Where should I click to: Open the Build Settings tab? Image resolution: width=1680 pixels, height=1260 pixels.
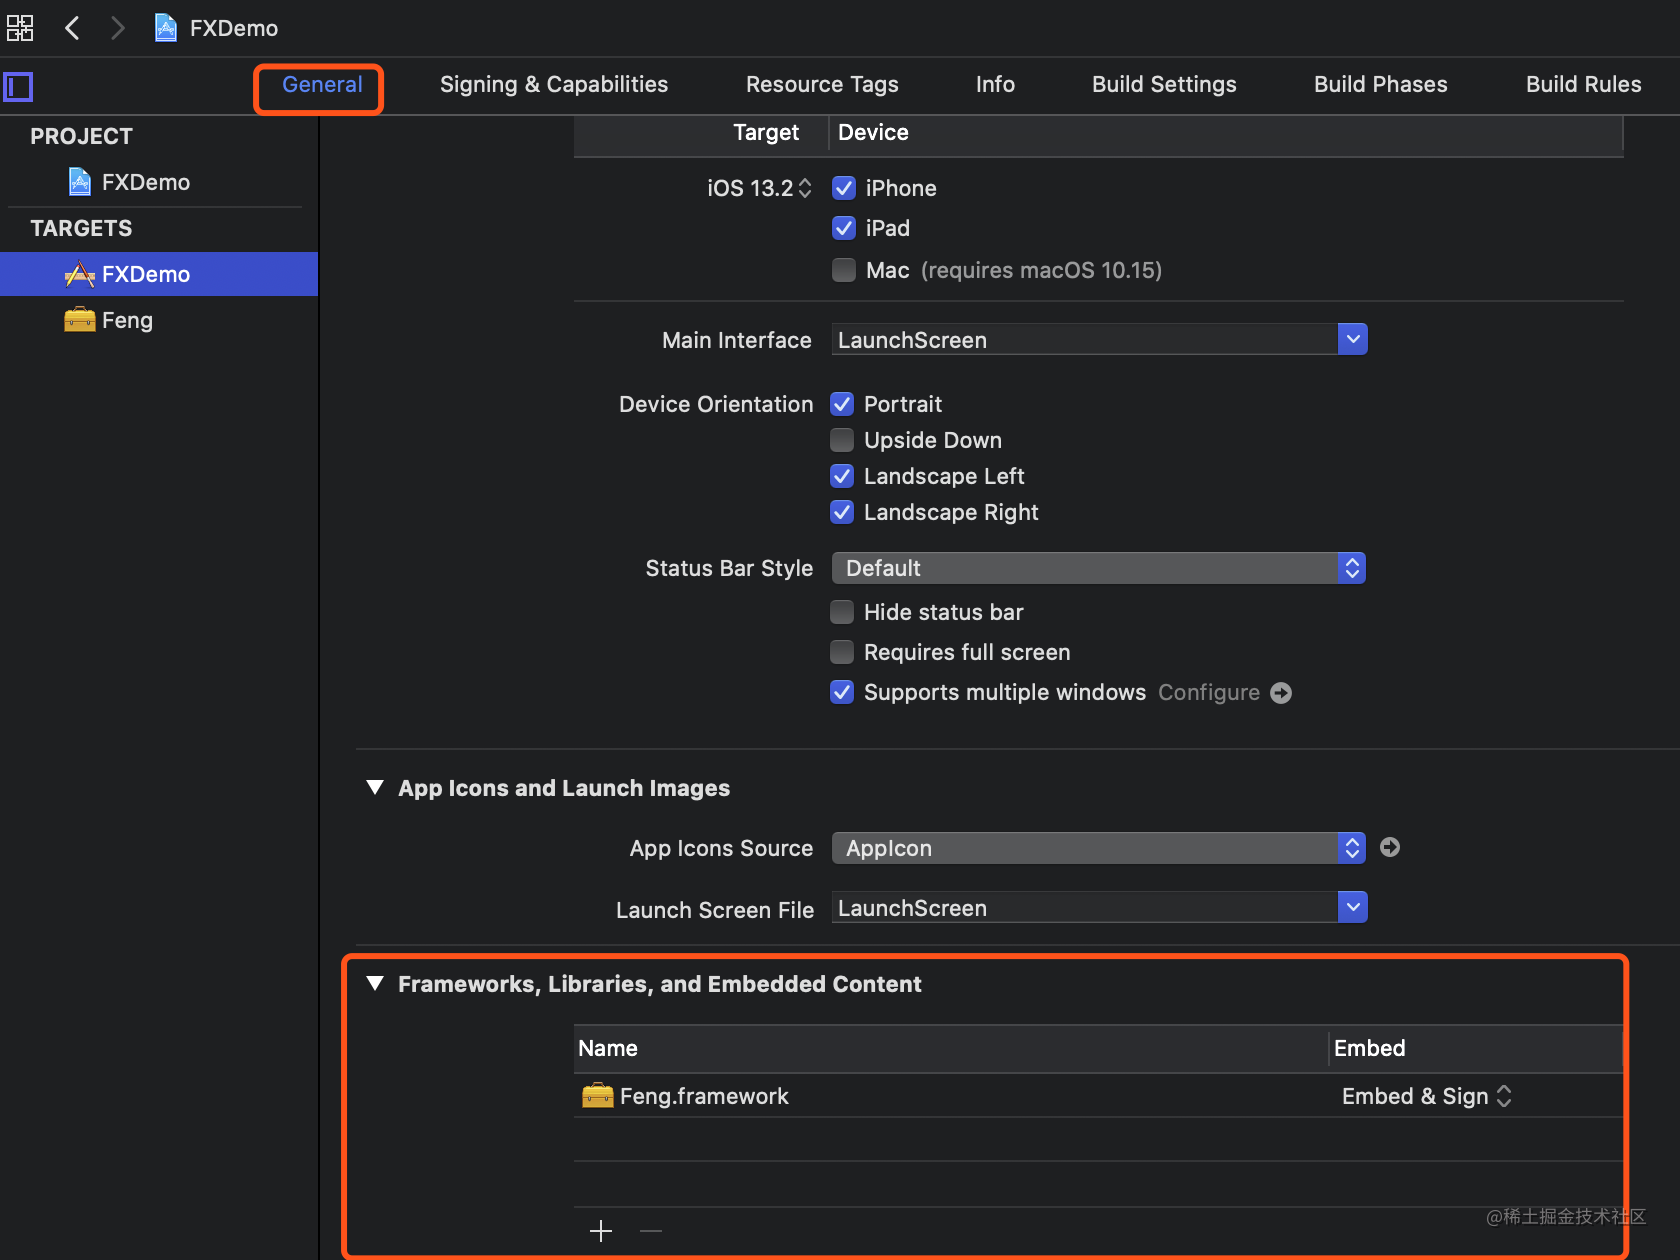click(1164, 85)
